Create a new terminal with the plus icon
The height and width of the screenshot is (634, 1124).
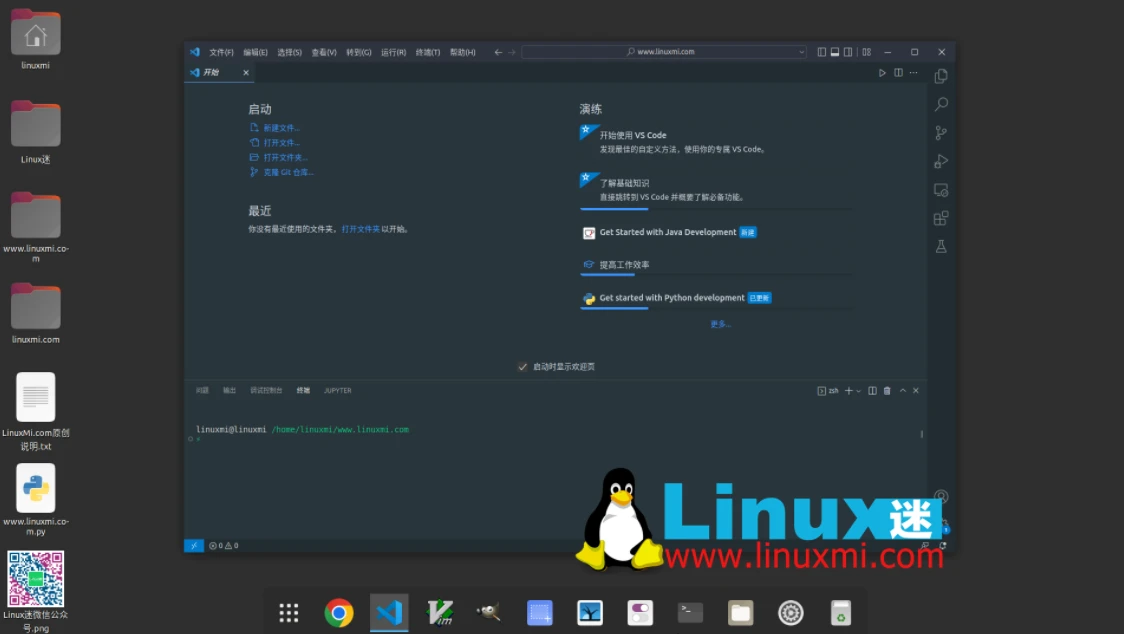pyautogui.click(x=849, y=391)
